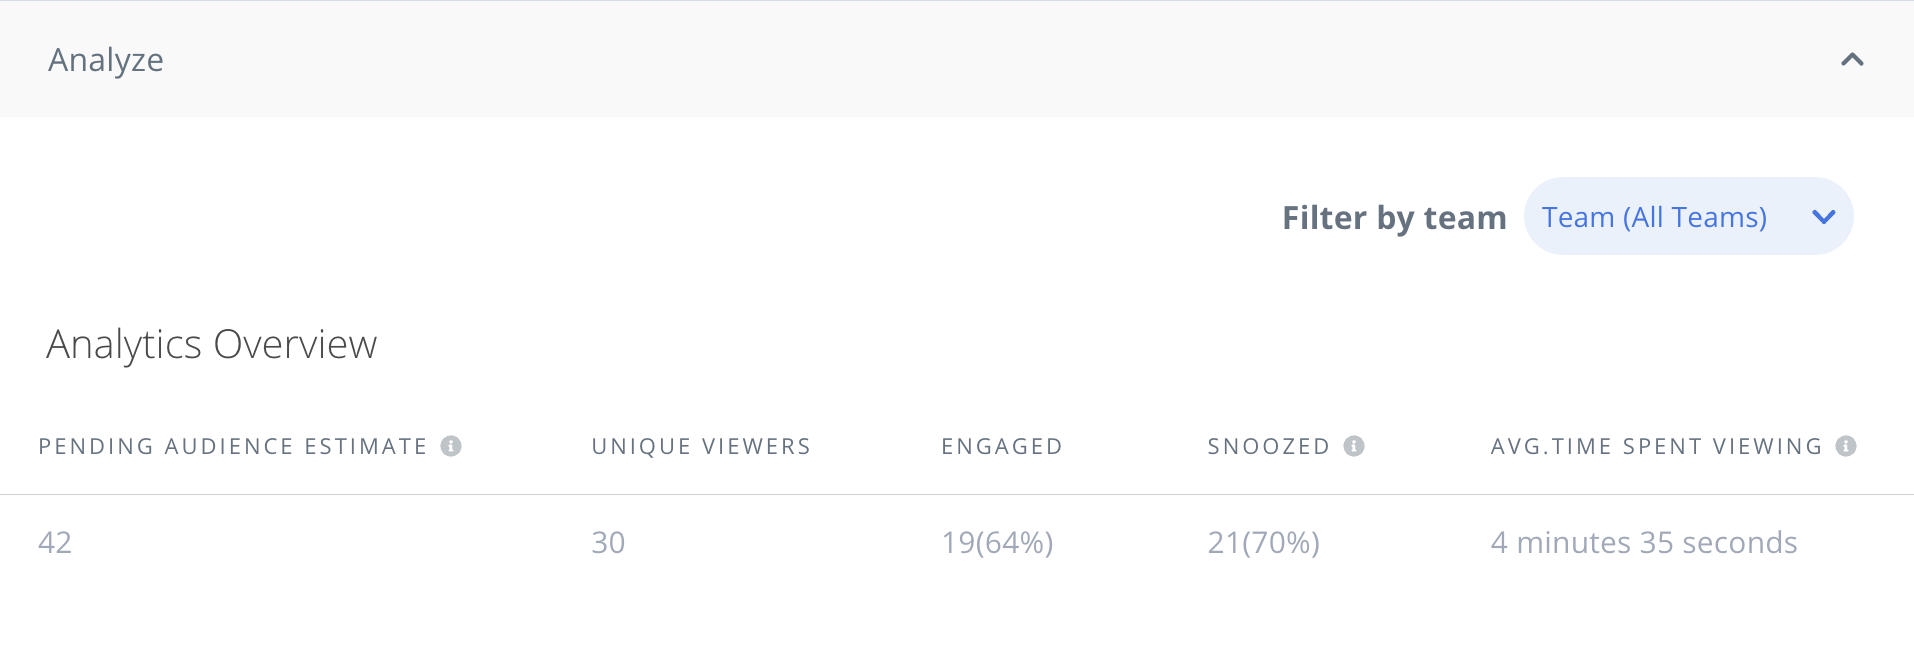This screenshot has height=656, width=1914.
Task: Click the info icon by Avg.Time Spent Viewing
Action: coord(1848,446)
